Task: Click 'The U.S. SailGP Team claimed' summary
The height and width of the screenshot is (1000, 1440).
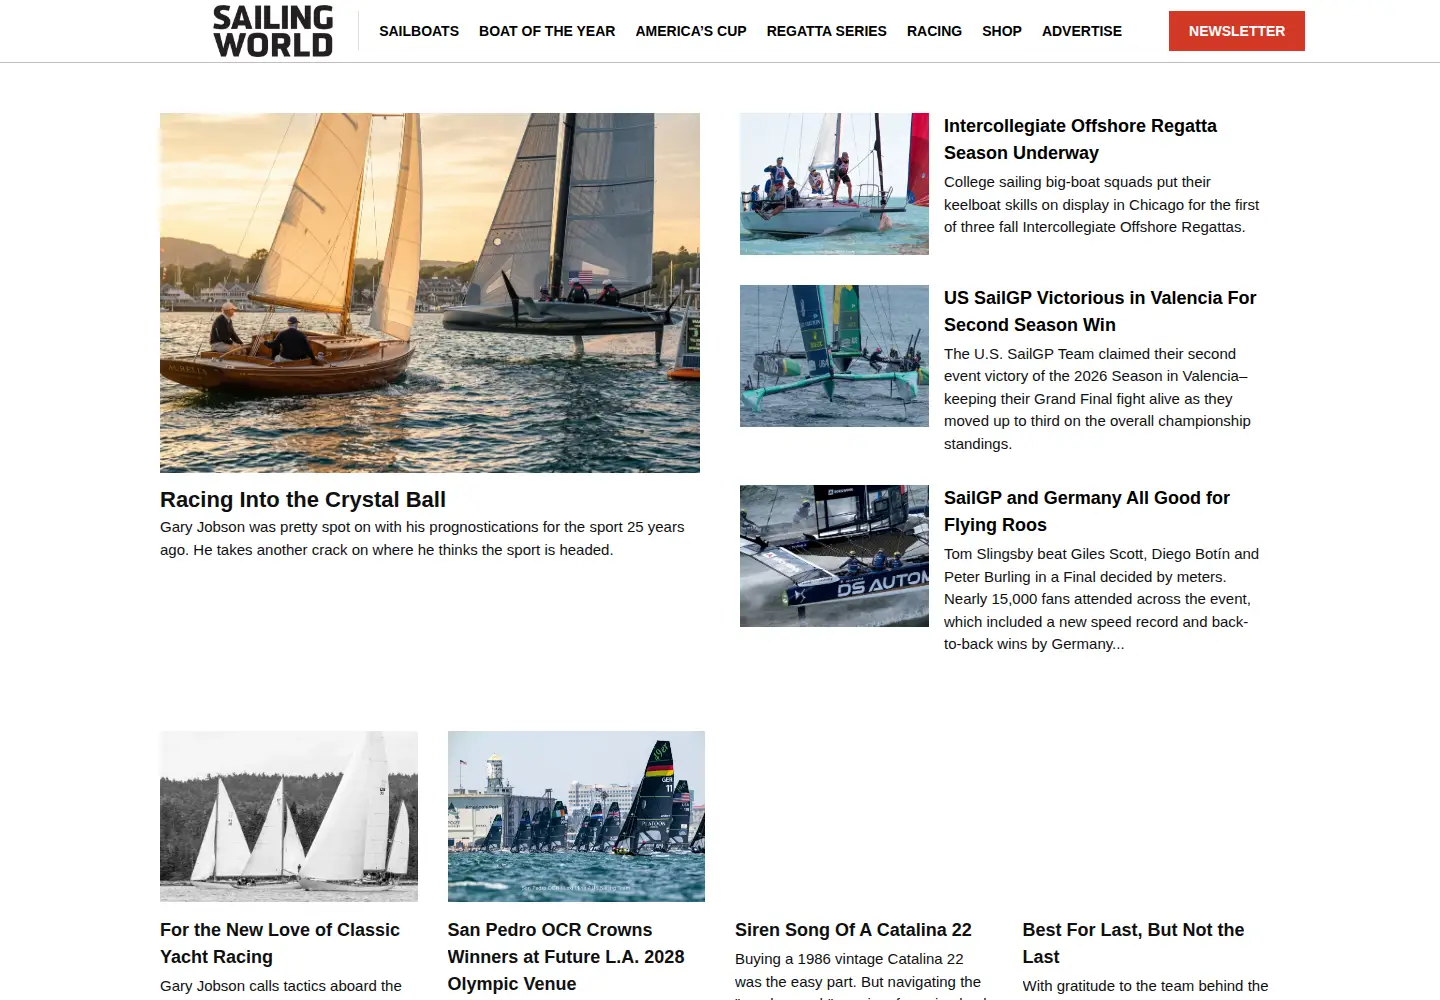Action: tap(1097, 399)
